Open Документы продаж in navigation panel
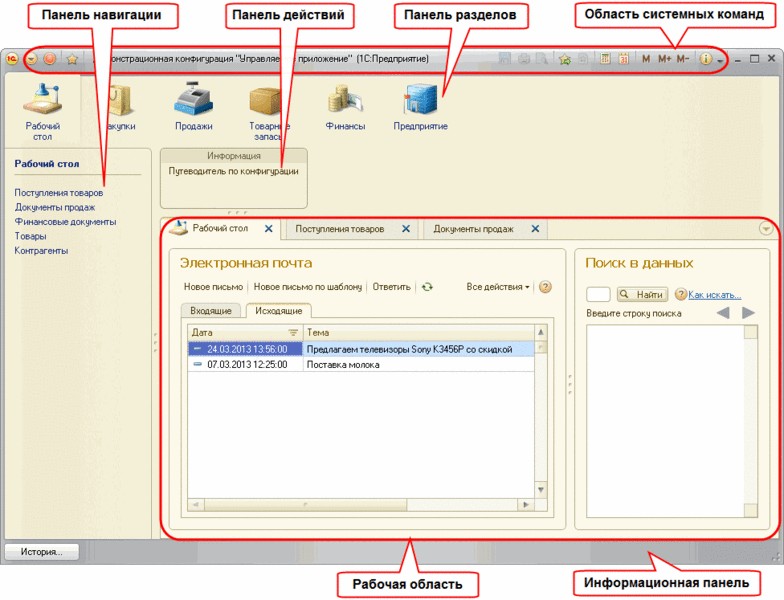This screenshot has width=784, height=600. tap(54, 207)
